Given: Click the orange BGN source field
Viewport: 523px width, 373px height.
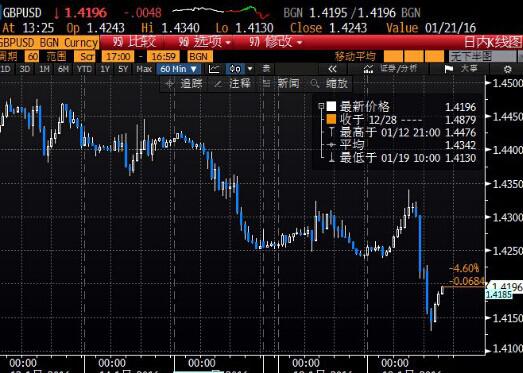Looking at the screenshot, I should (199, 56).
